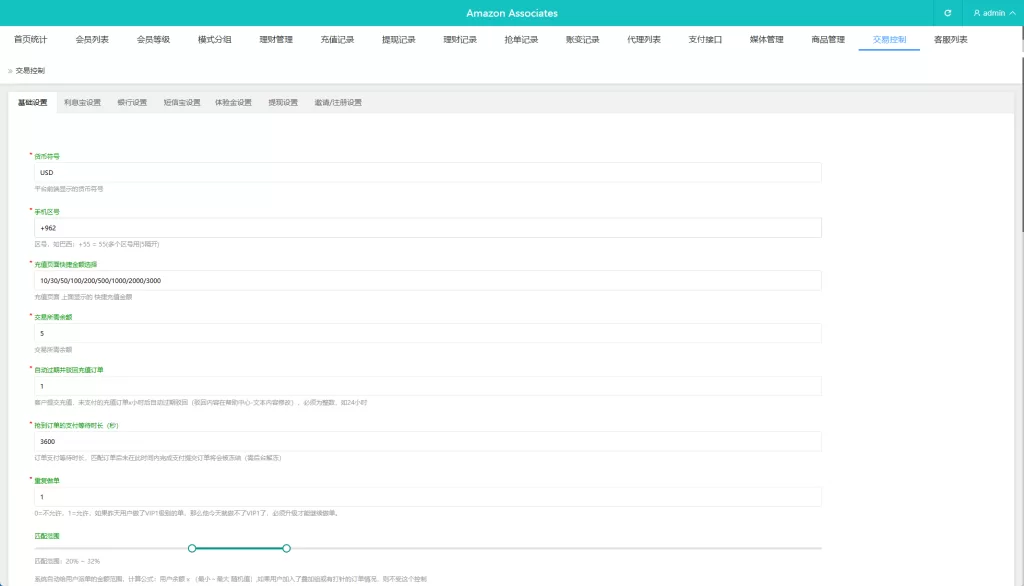This screenshot has width=1024, height=586.
Task: Open the 充值记录 navigation item
Action: pos(337,40)
